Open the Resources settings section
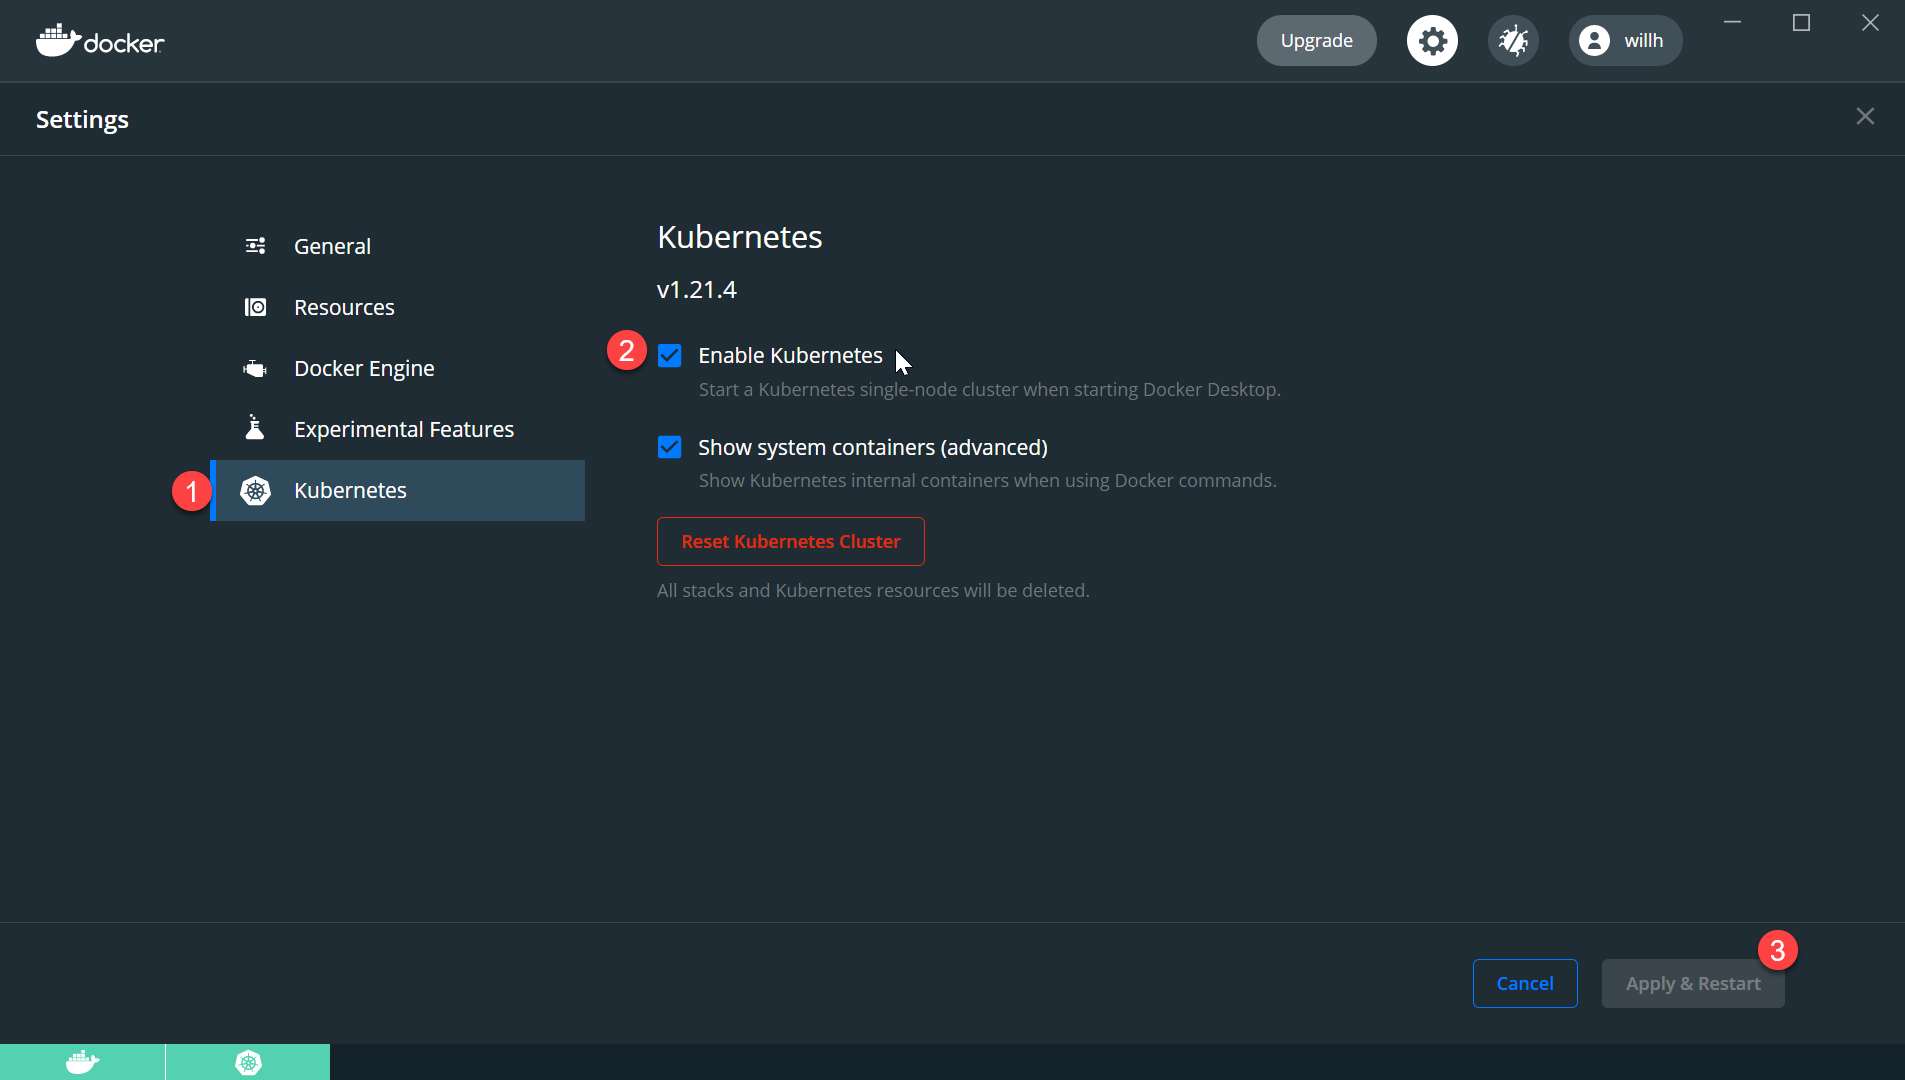Screen dimensions: 1905x1080 398,307
